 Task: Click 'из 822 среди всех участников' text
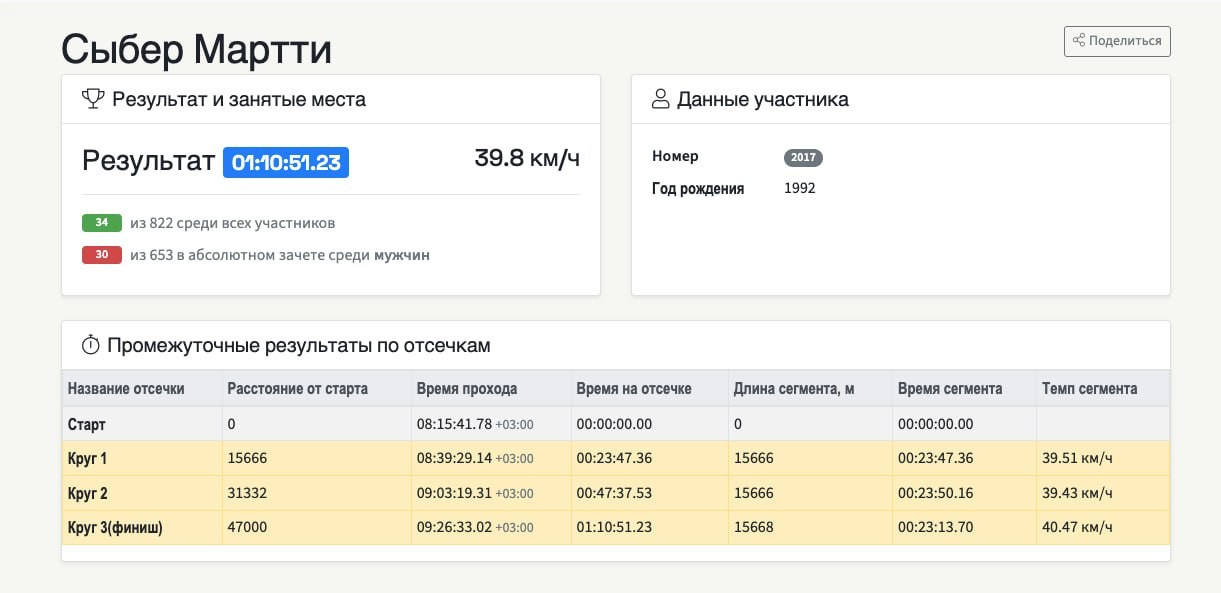233,223
